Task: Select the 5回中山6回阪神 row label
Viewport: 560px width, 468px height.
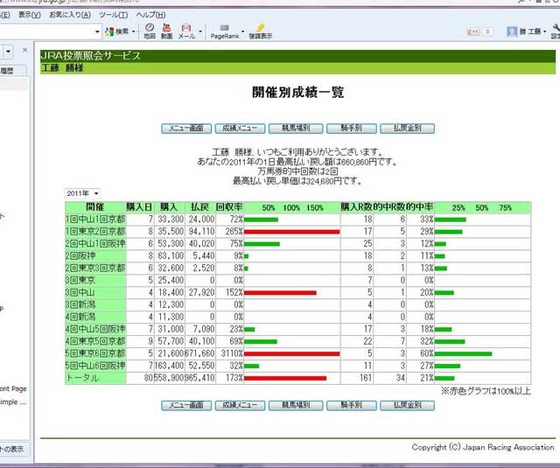Action: pos(95,365)
